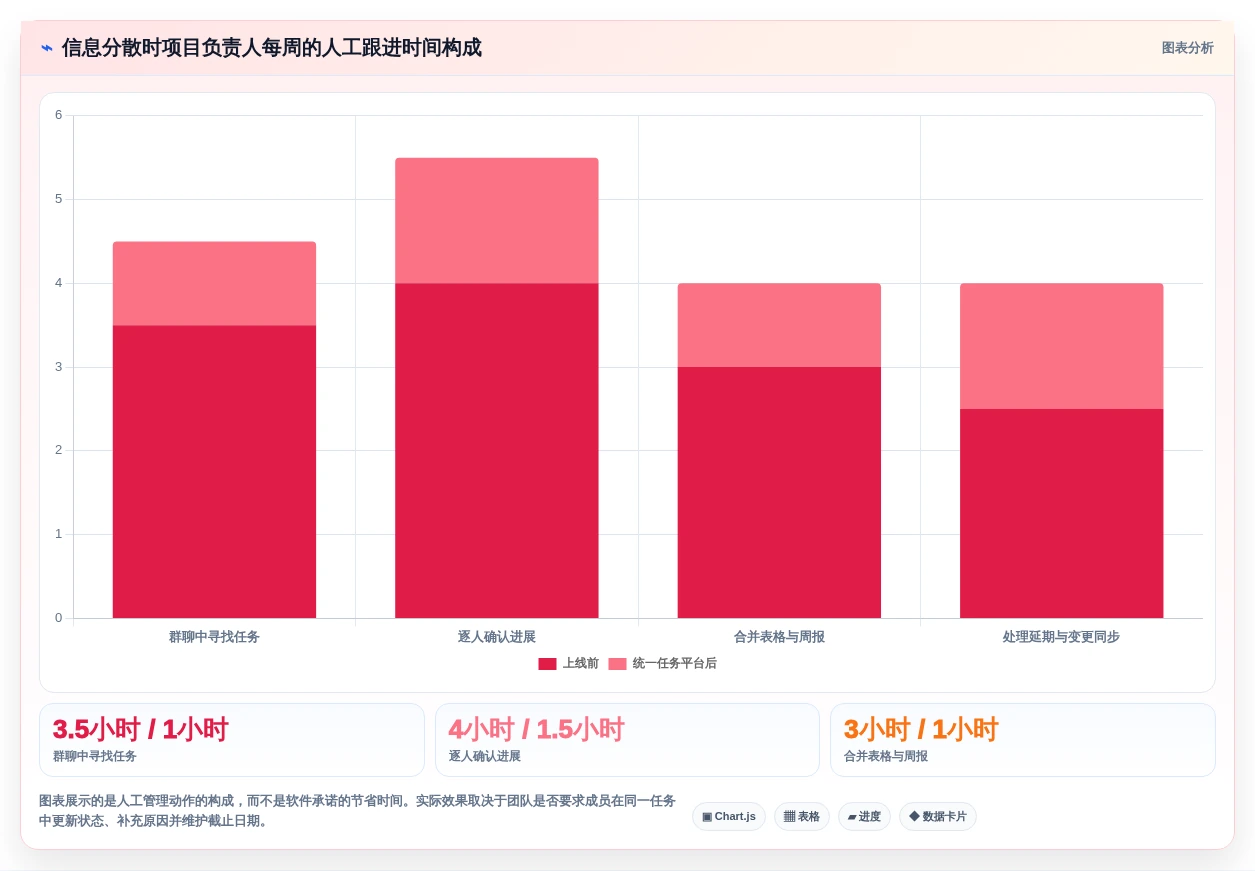Click the dark red 群聊中寻找任务 bar segment

coord(214,471)
